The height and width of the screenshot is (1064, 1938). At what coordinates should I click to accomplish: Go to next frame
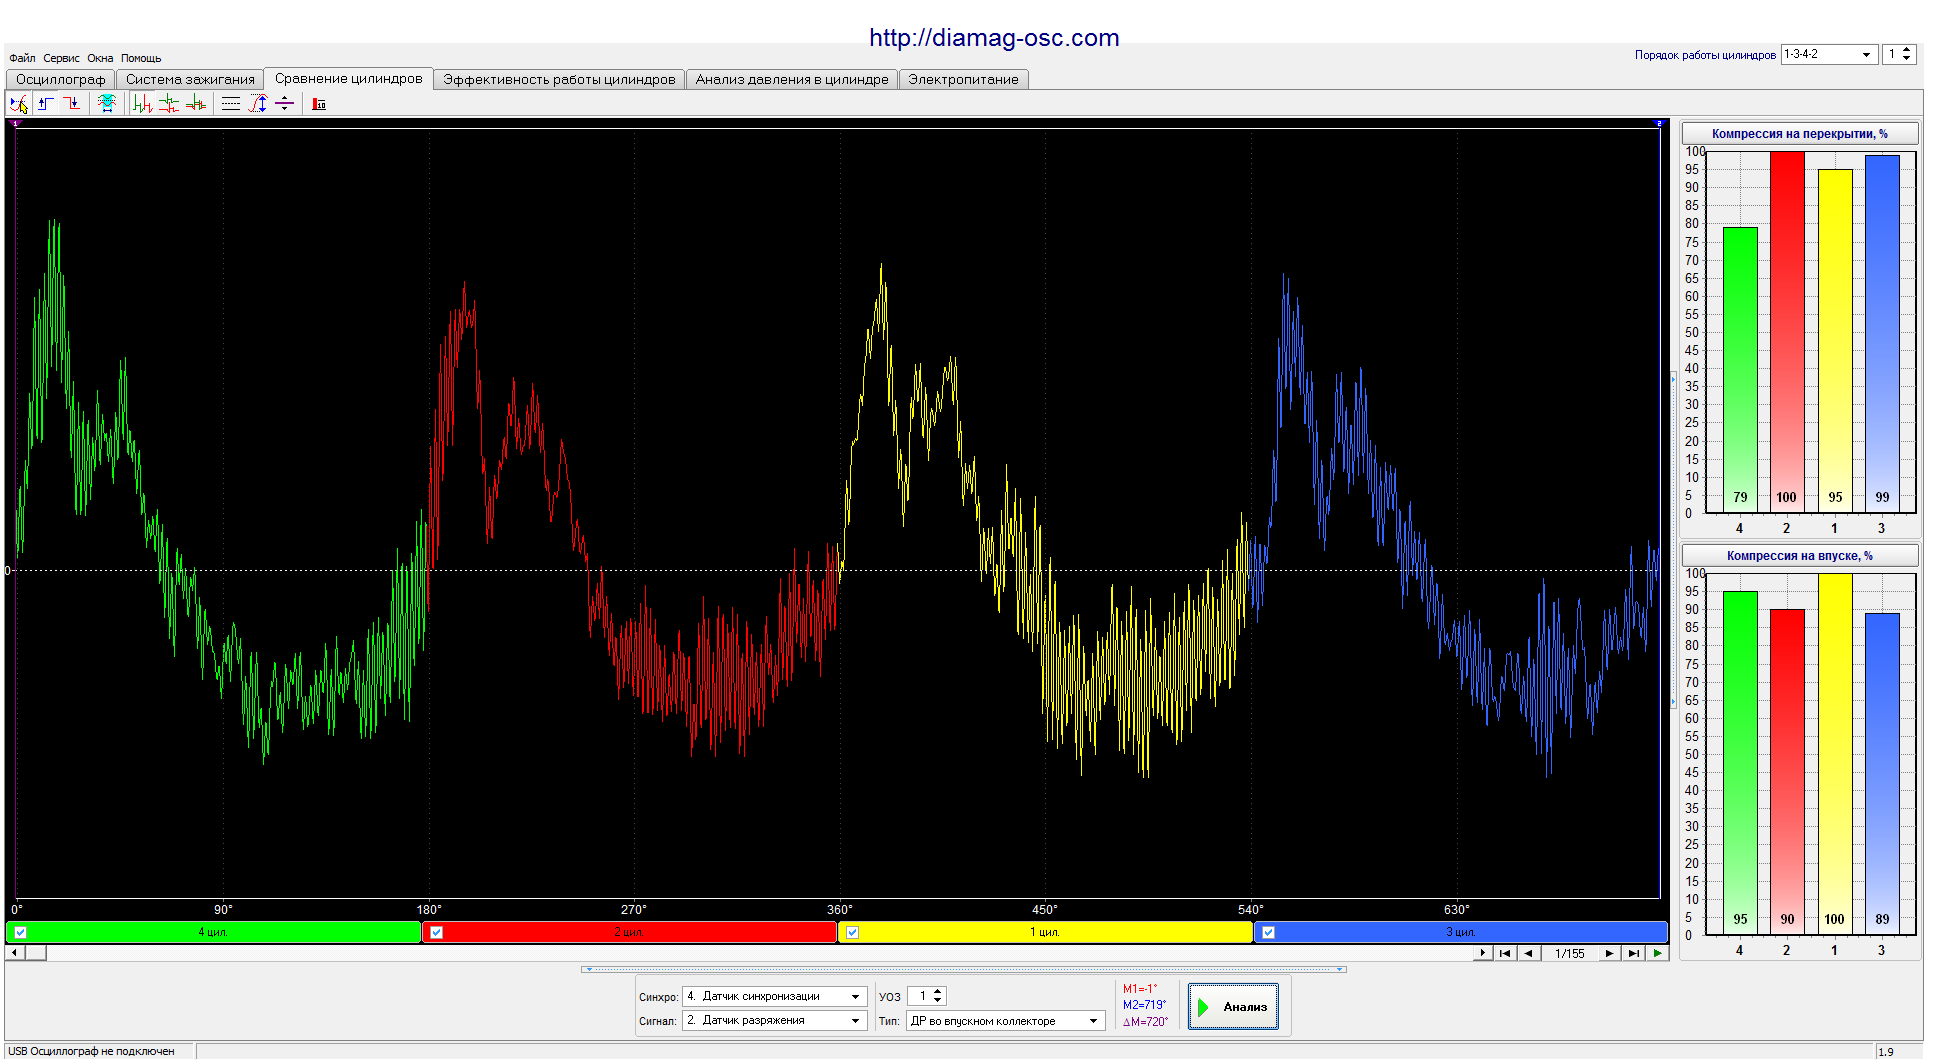click(1609, 953)
